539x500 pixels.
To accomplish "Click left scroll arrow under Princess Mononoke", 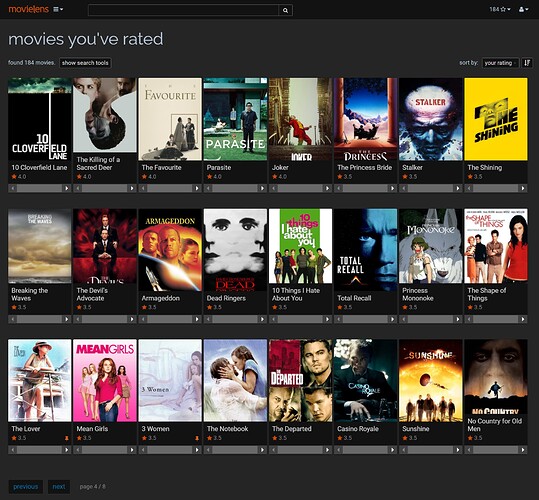I will click(404, 319).
